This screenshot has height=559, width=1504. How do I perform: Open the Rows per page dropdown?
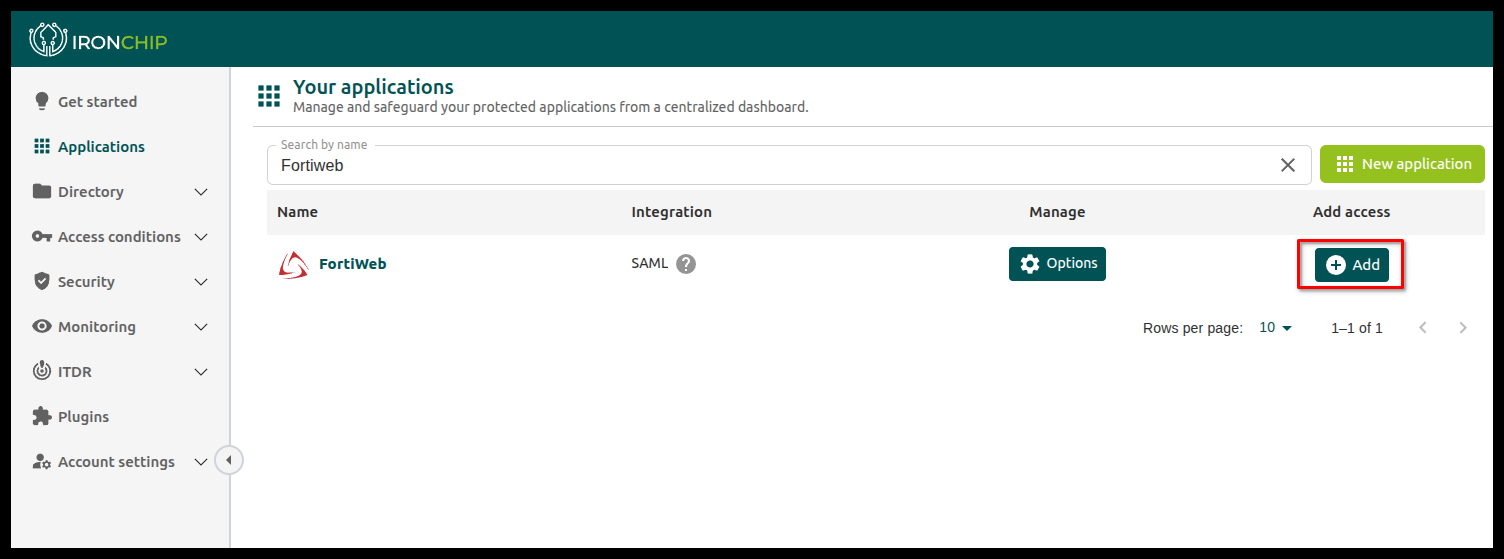[1275, 328]
